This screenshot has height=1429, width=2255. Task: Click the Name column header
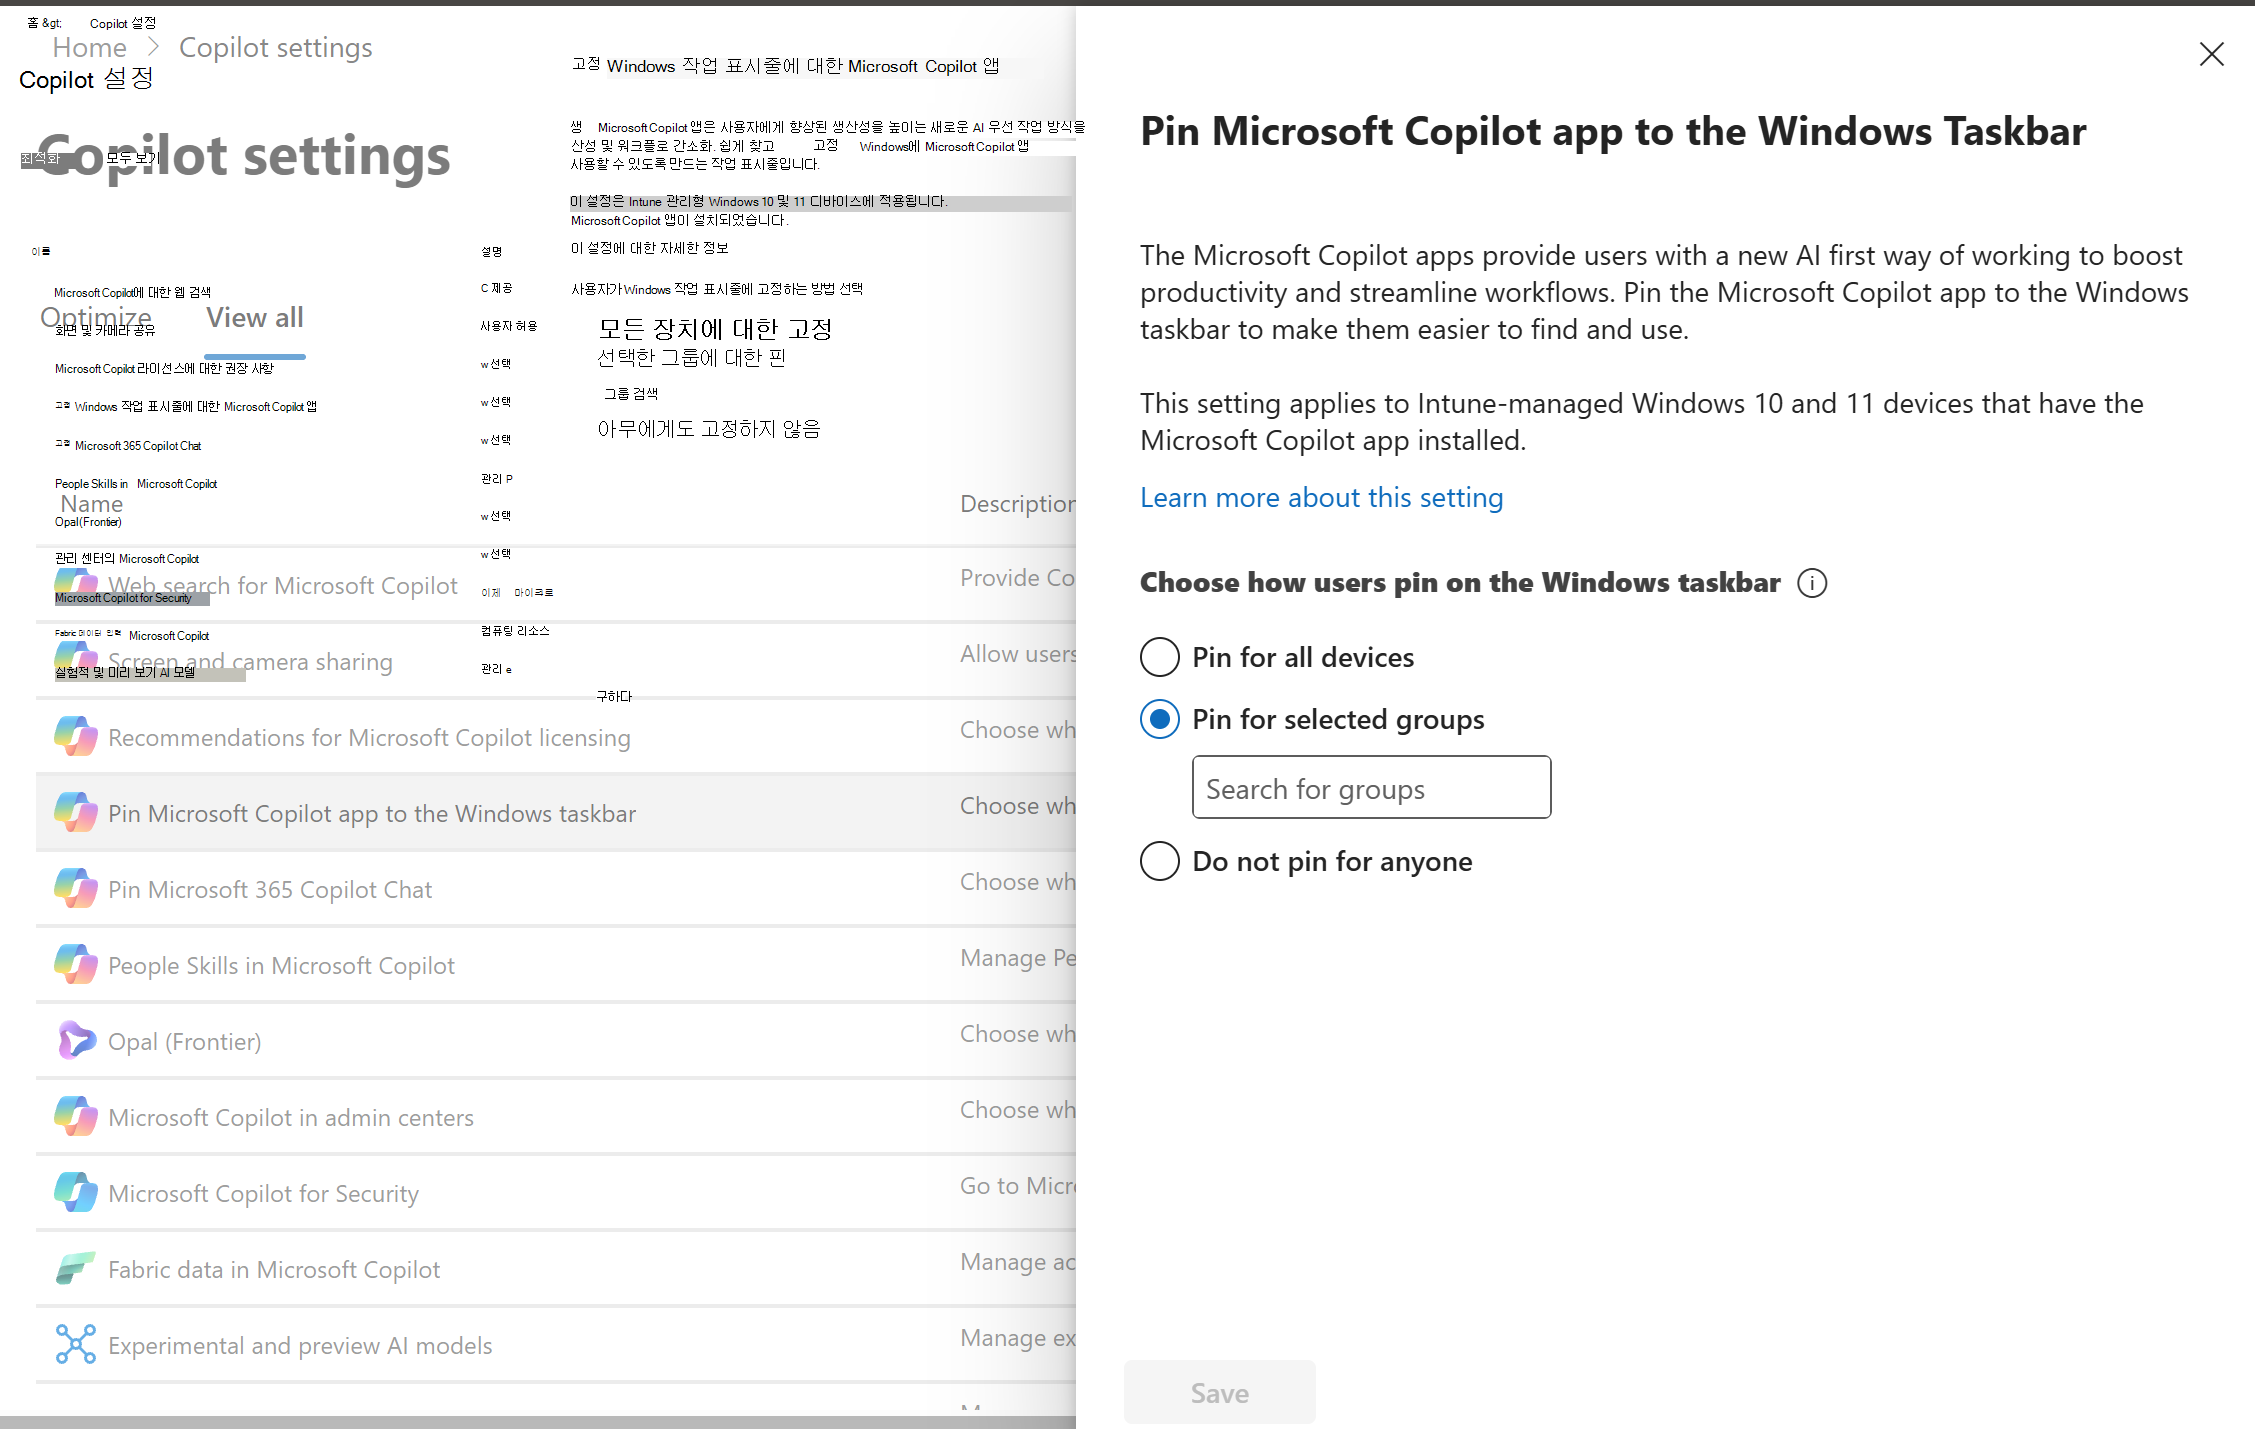point(92,504)
